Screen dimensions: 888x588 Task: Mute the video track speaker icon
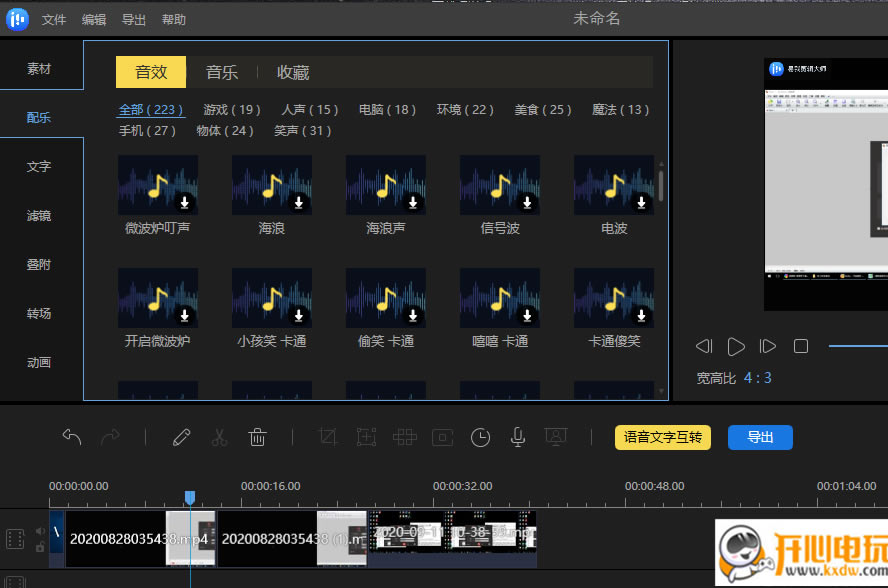(x=40, y=531)
